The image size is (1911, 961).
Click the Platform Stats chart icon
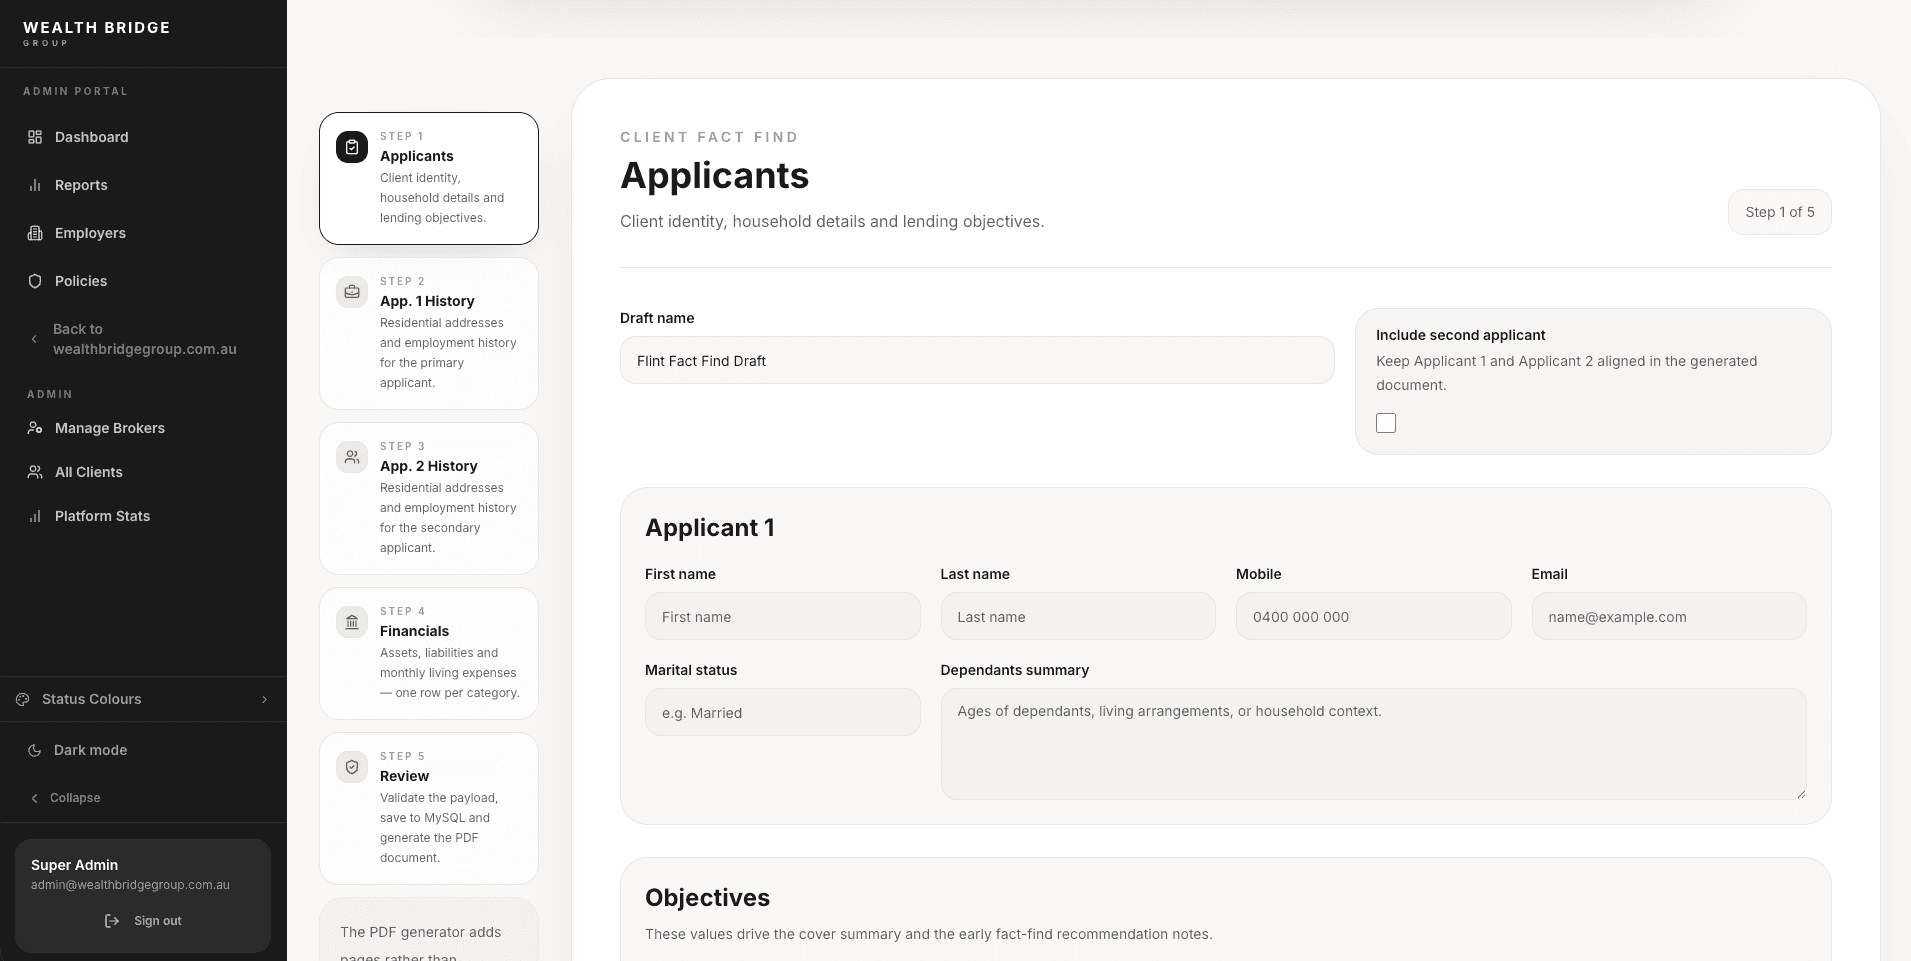click(x=35, y=516)
